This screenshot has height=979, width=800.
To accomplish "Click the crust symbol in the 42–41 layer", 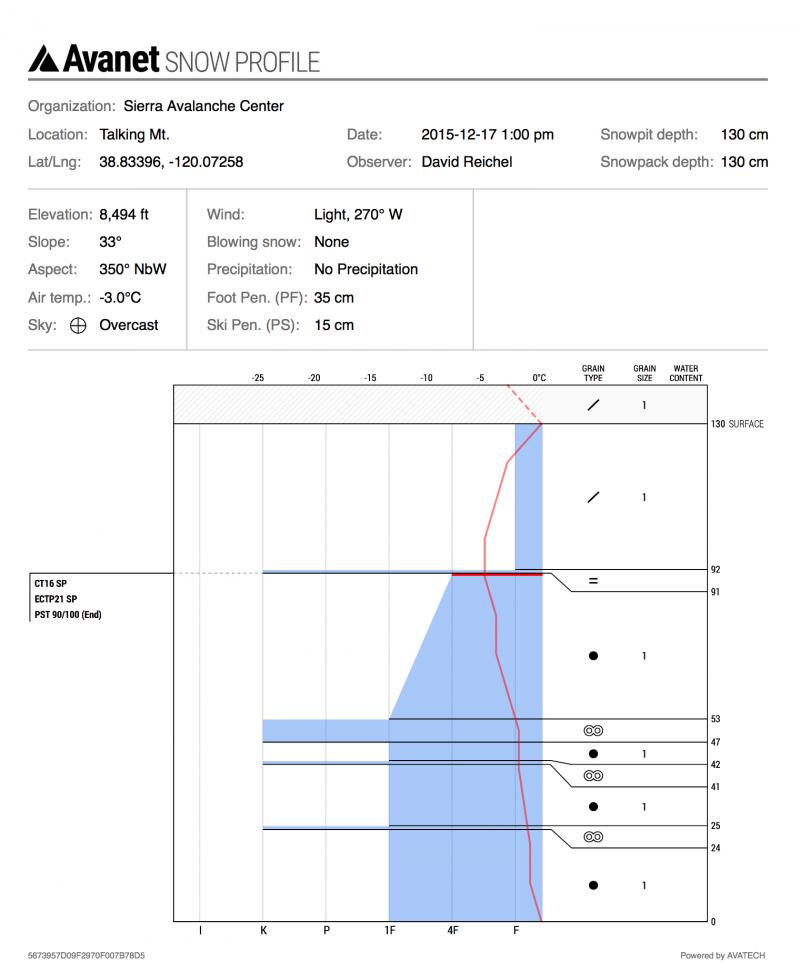I will [x=593, y=775].
